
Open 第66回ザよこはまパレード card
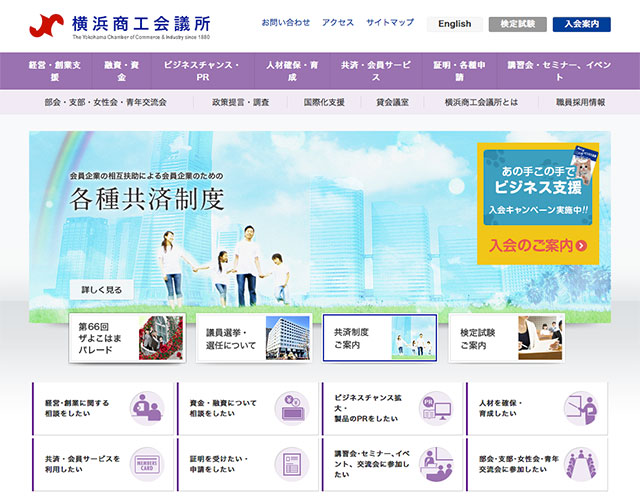(127, 338)
